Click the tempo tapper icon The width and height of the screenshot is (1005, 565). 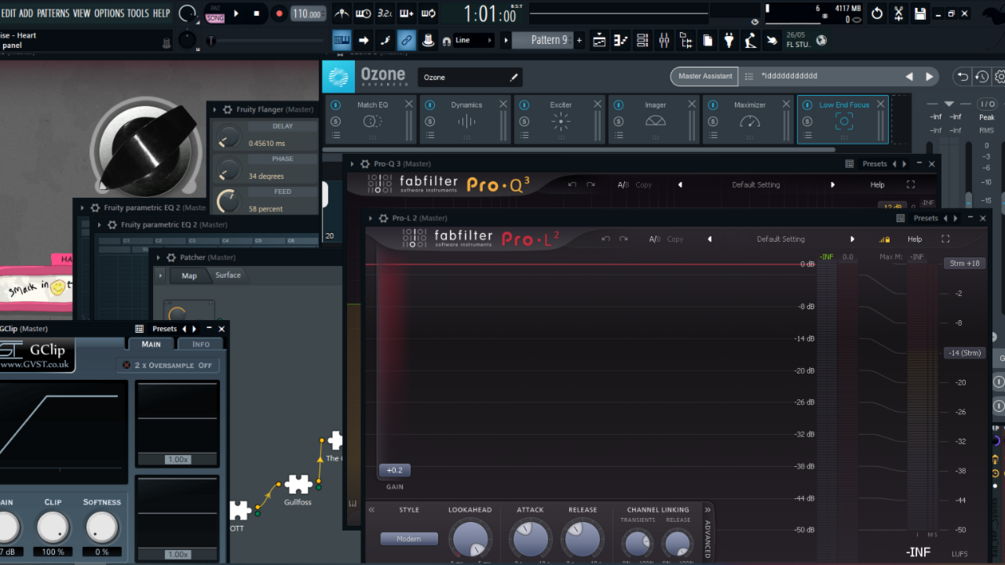[751, 40]
